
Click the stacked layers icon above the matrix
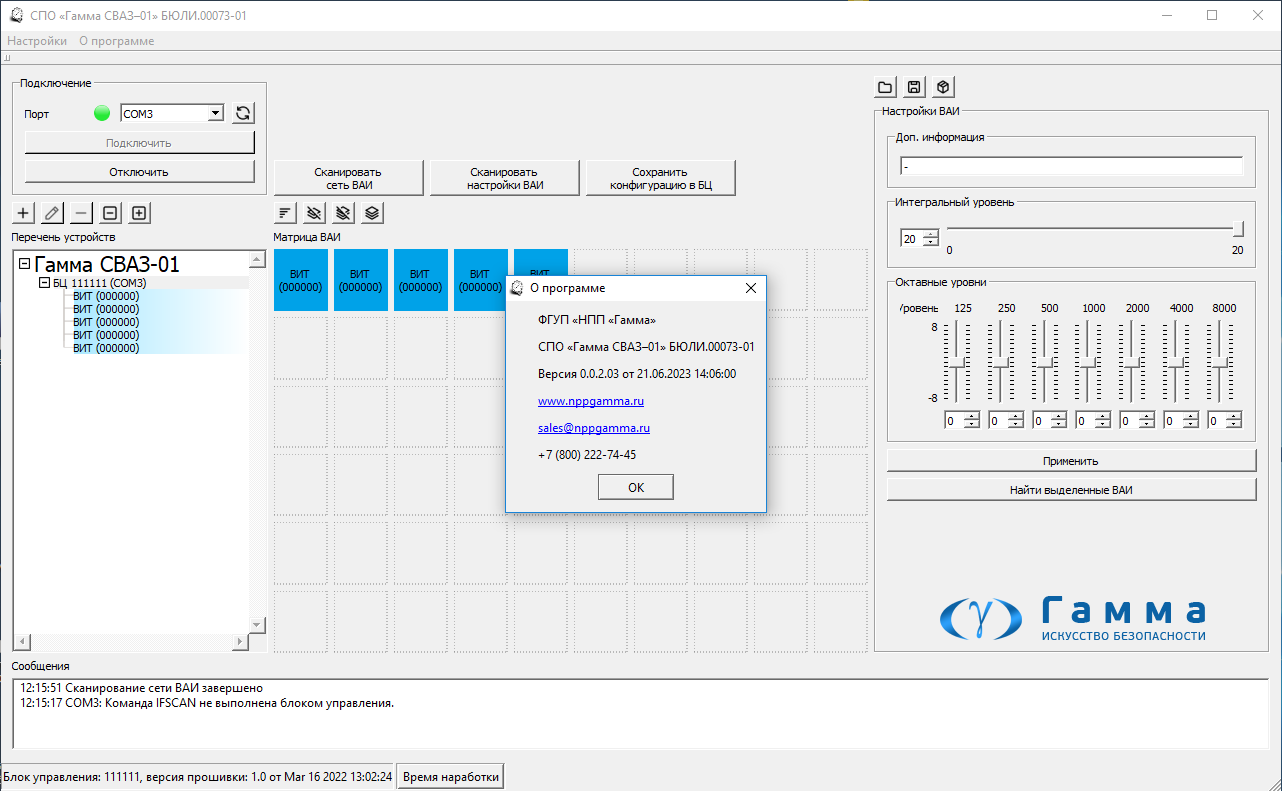(x=372, y=213)
